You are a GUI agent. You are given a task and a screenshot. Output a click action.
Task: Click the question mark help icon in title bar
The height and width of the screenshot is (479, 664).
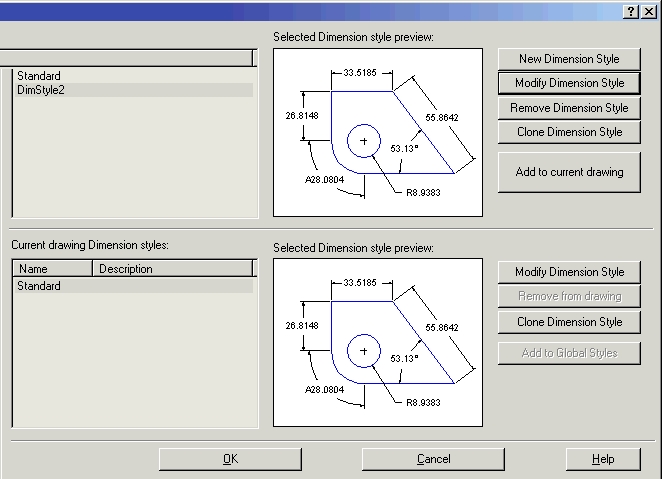(x=631, y=11)
